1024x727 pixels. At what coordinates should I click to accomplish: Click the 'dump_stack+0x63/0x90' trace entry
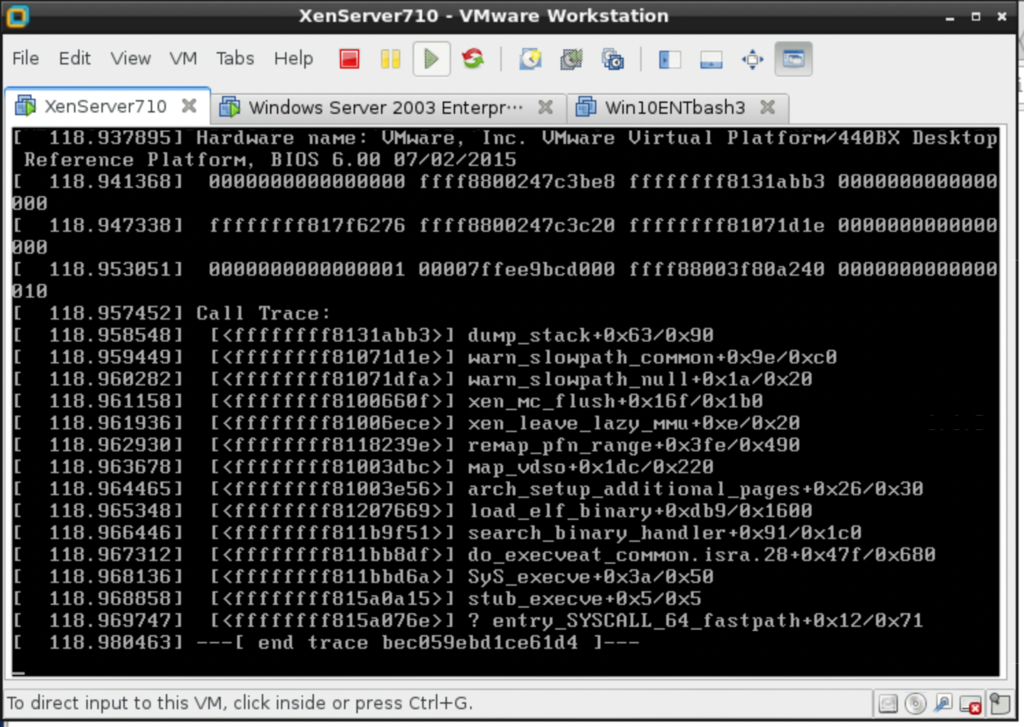pos(590,336)
